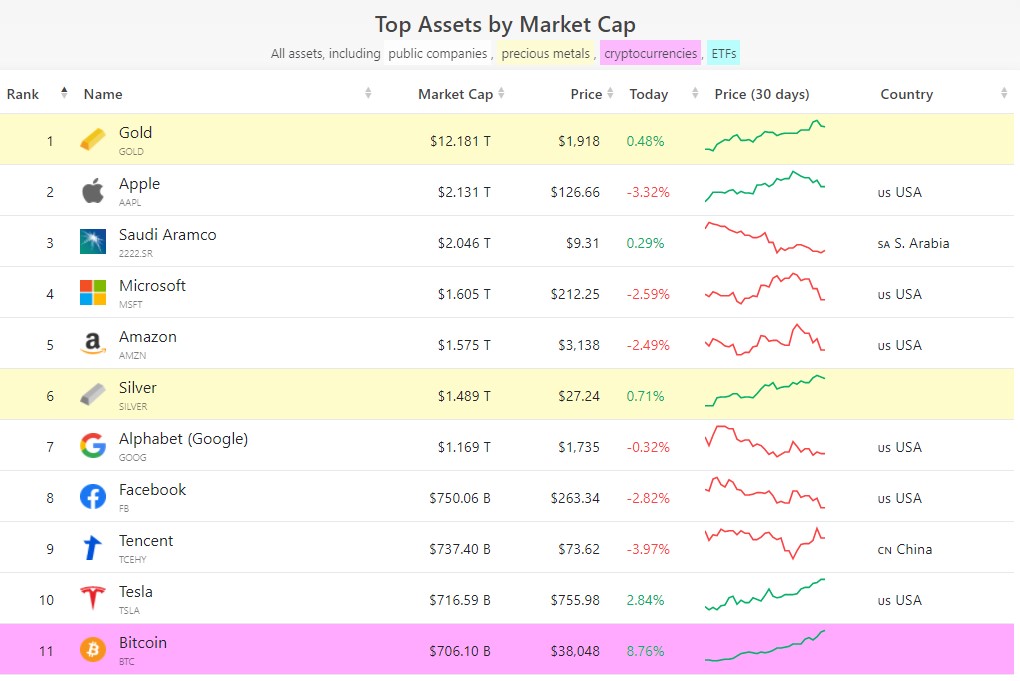The height and width of the screenshot is (681, 1020).
Task: Click the gold bar icon next to Gold
Action: [92, 140]
